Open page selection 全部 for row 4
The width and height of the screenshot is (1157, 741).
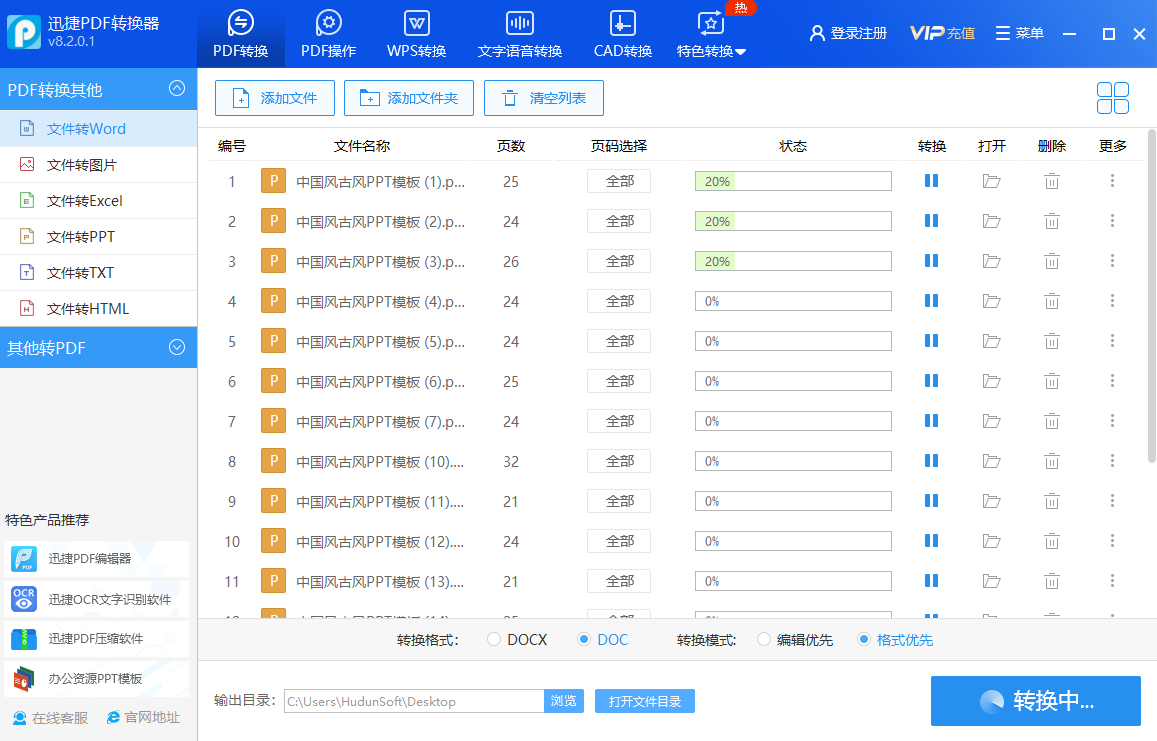pos(619,301)
